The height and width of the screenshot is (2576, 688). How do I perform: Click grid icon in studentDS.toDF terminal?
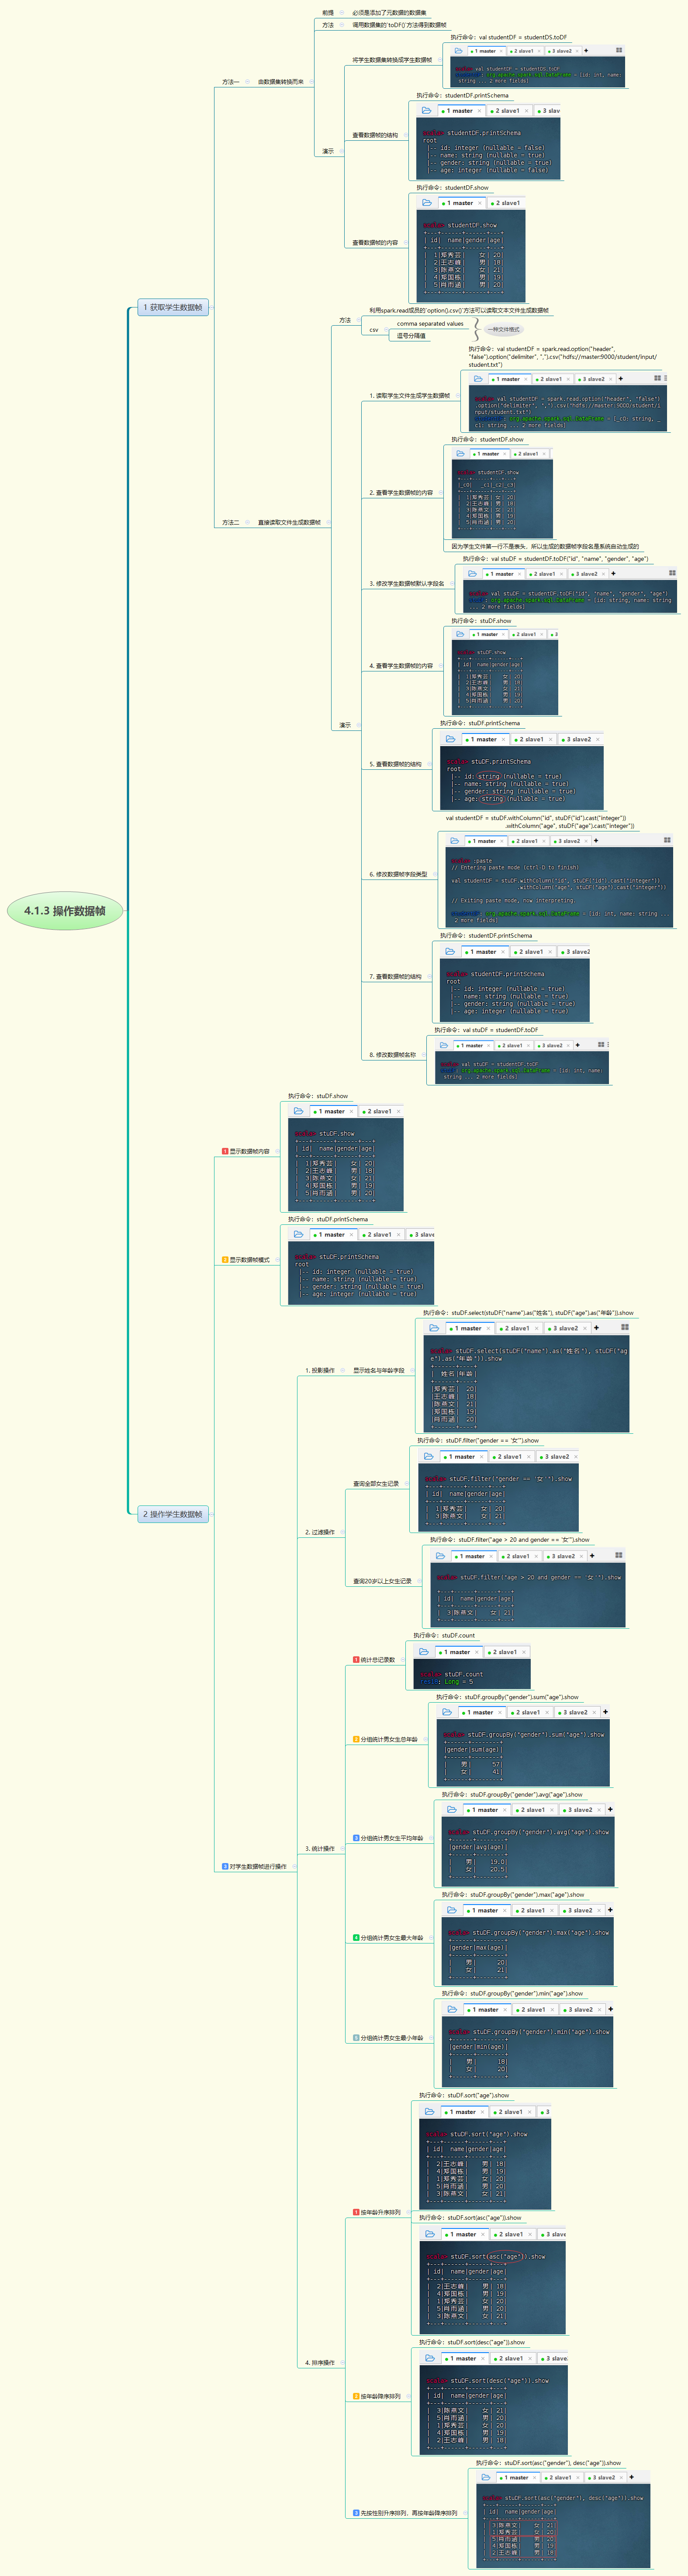pyautogui.click(x=619, y=50)
